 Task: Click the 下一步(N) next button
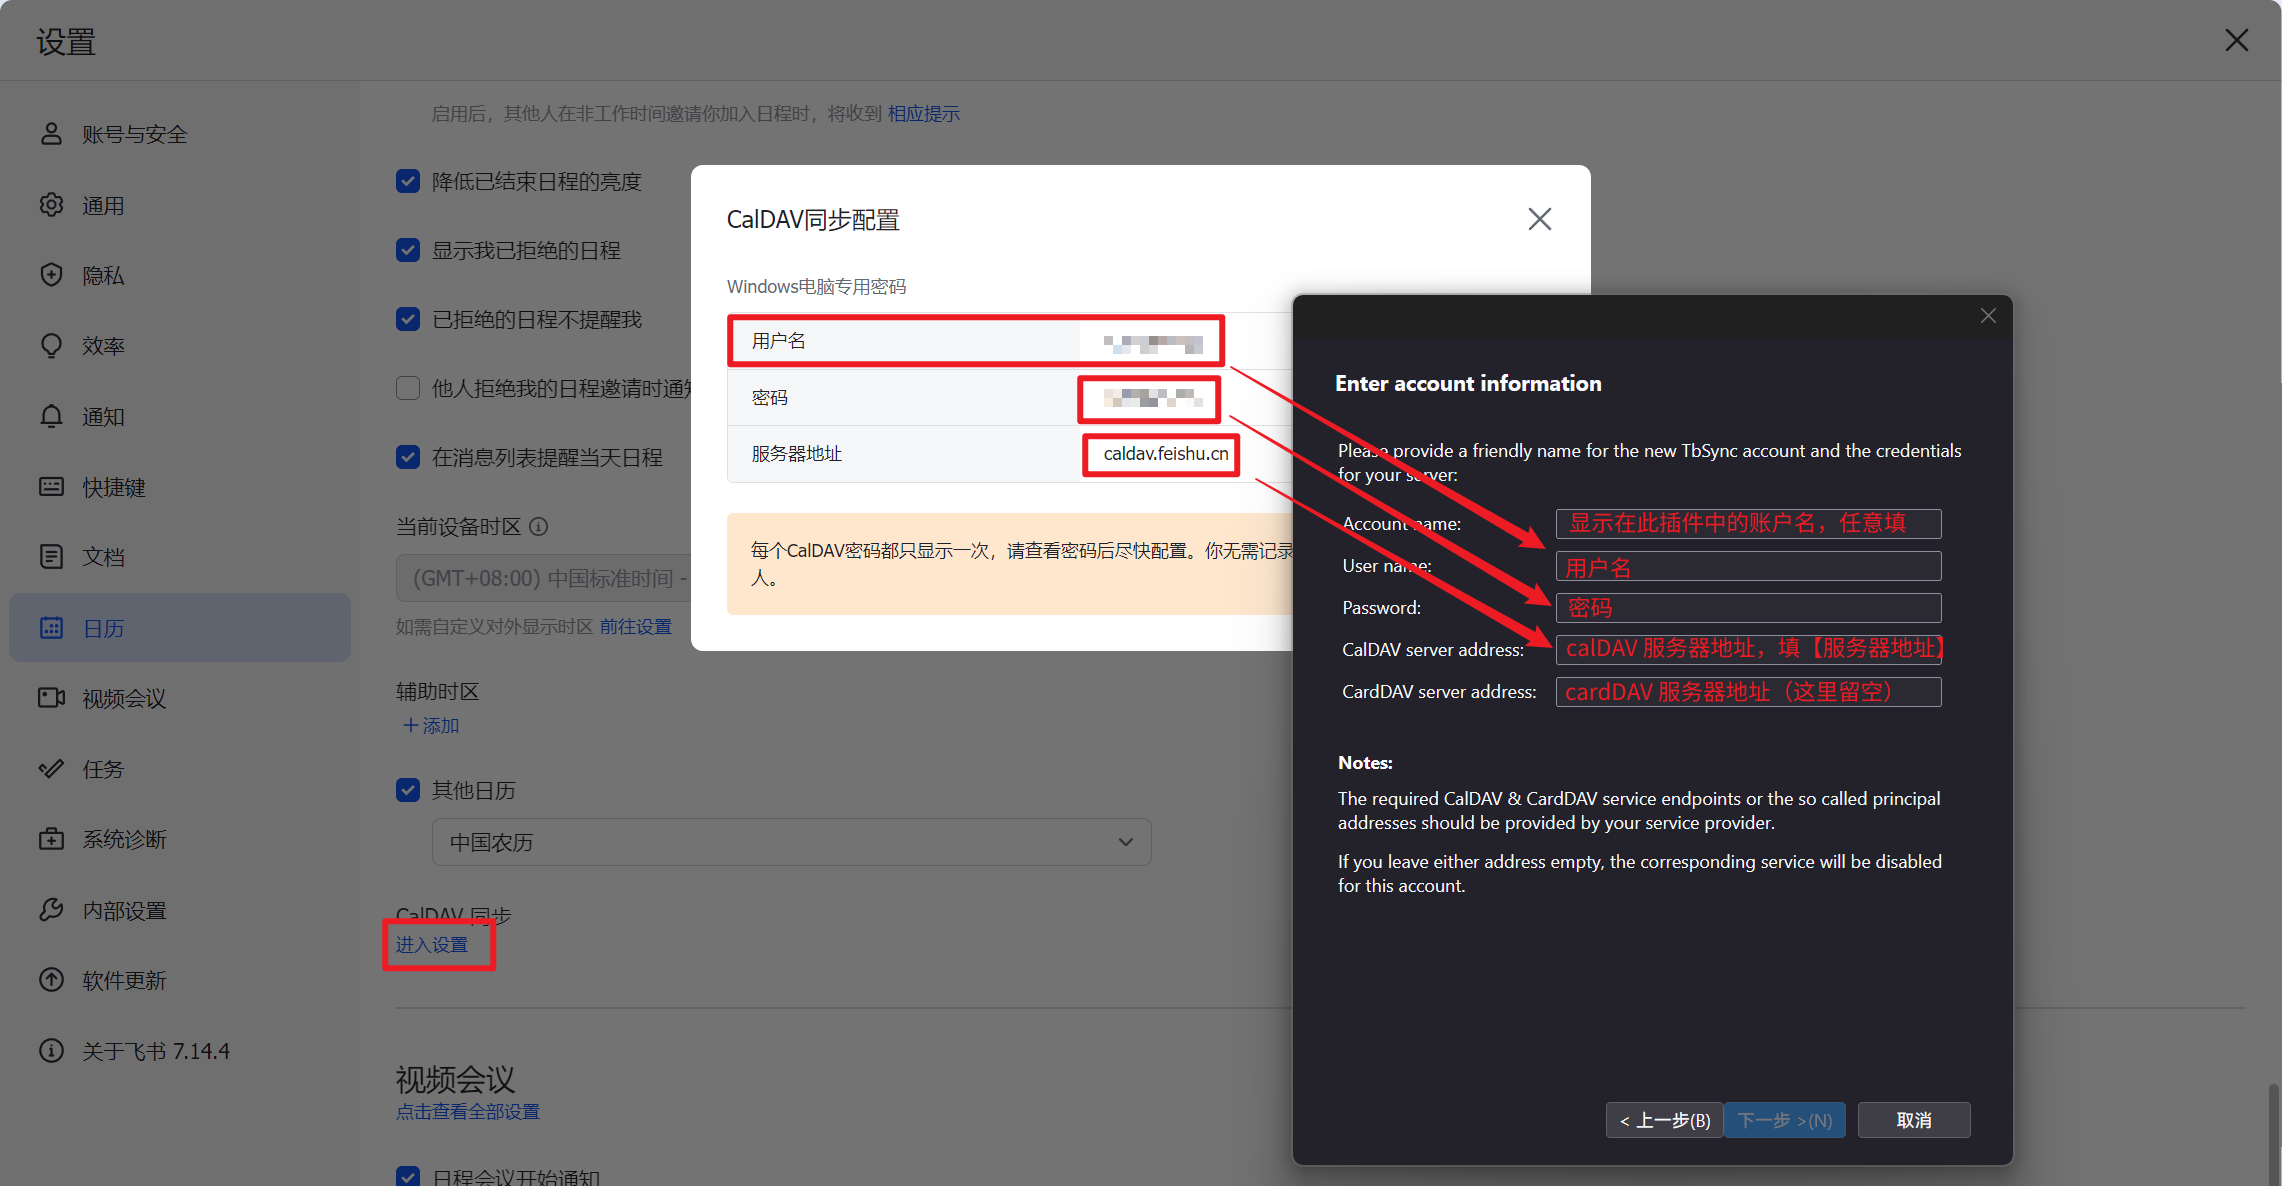(x=1785, y=1120)
